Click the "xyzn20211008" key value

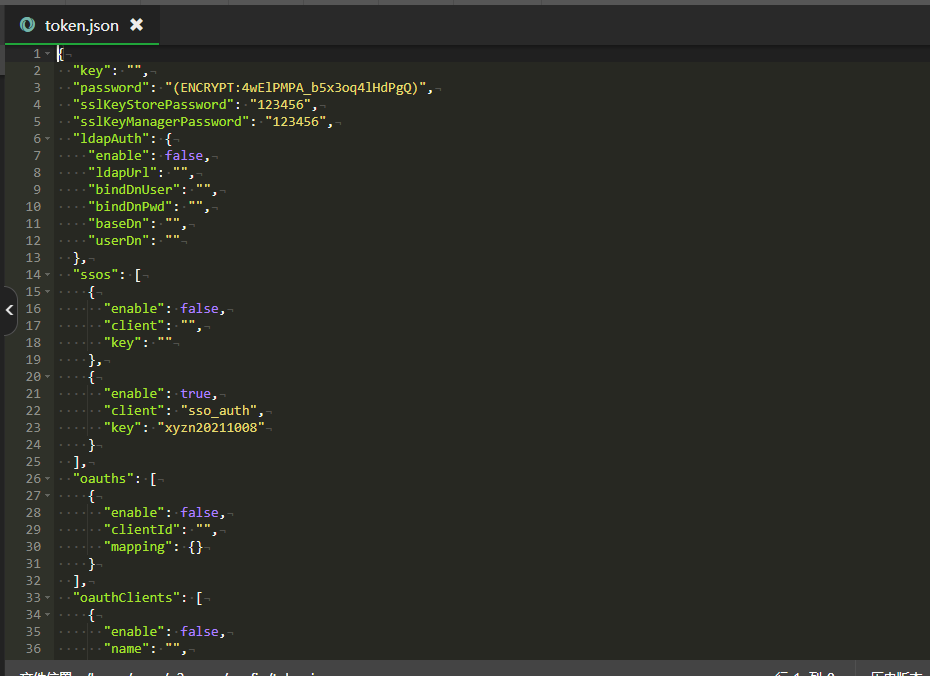[x=214, y=427]
